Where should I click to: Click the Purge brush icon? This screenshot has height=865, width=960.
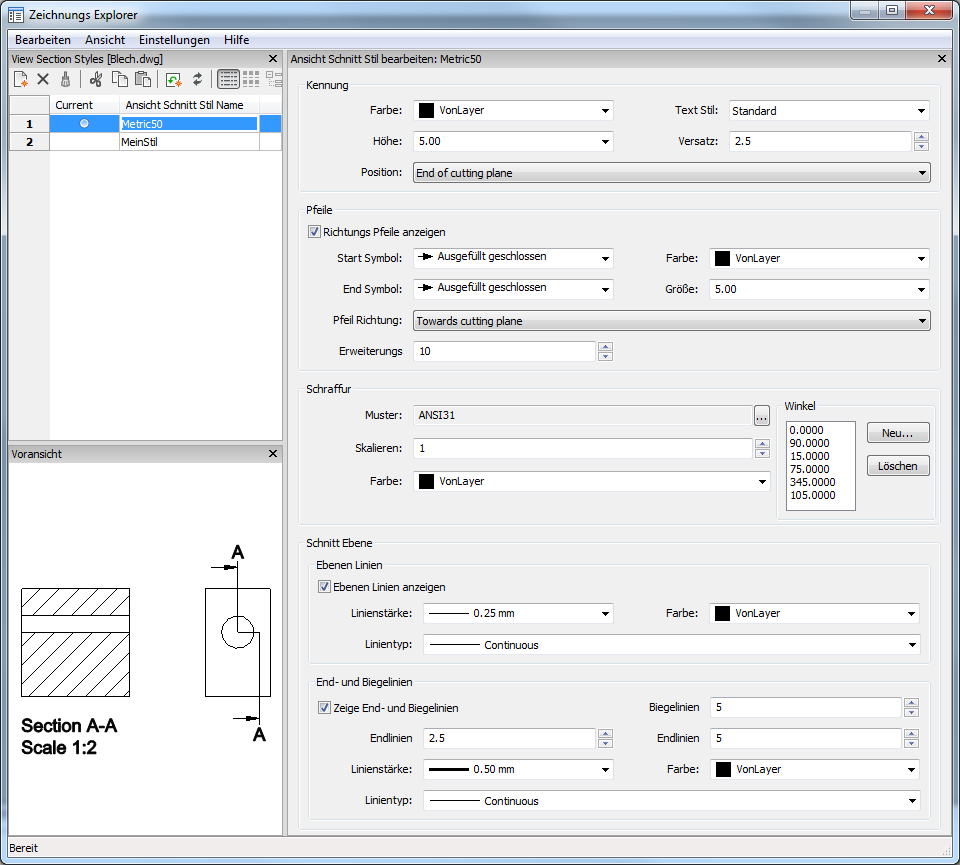pyautogui.click(x=66, y=79)
